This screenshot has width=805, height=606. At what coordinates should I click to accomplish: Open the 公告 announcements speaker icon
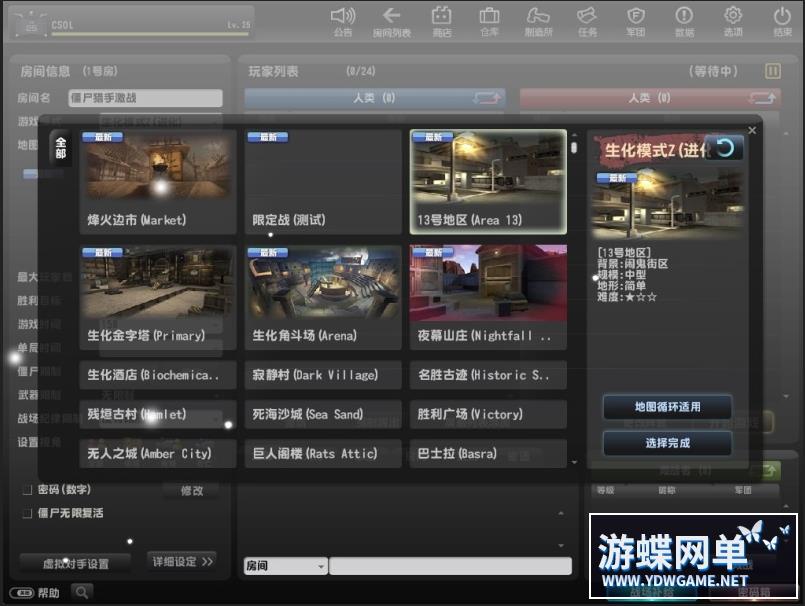(x=343, y=17)
